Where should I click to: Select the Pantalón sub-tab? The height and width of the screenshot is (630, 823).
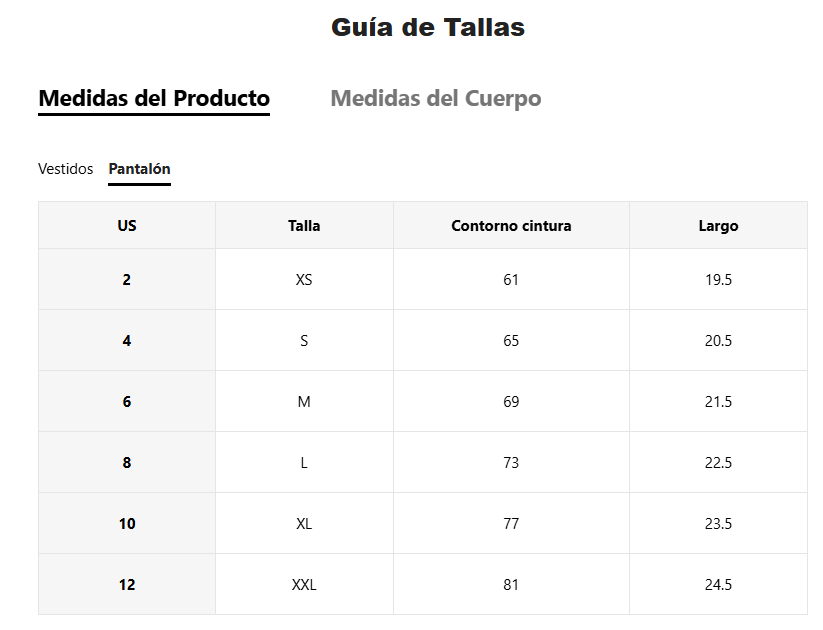139,169
